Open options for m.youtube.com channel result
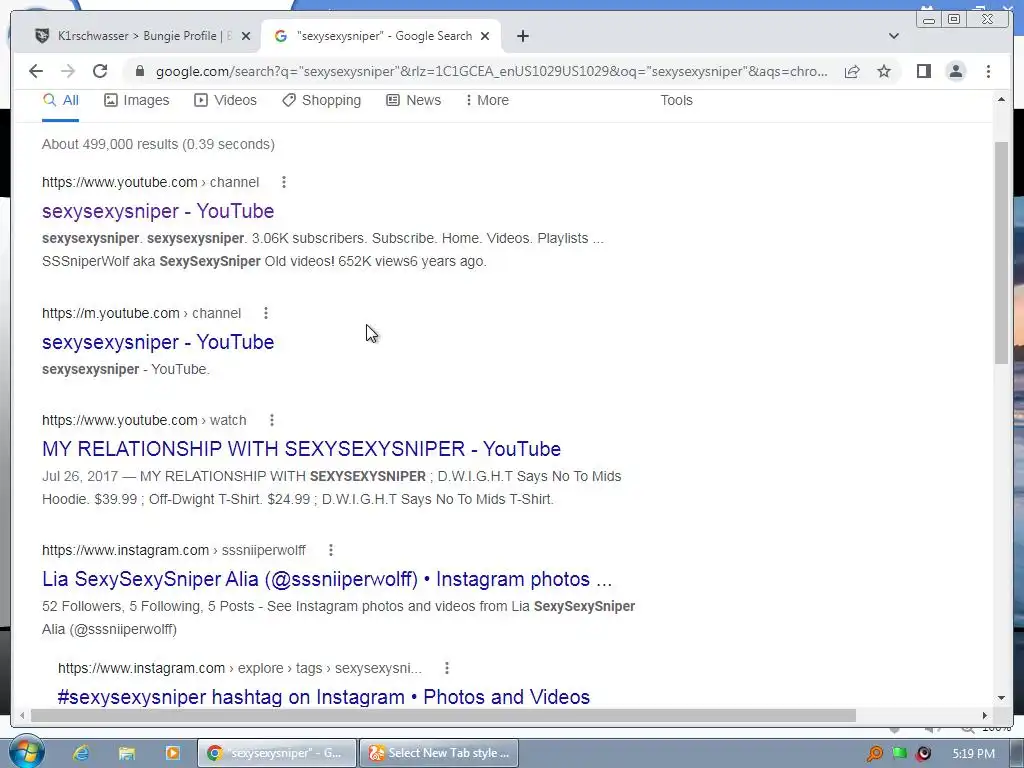This screenshot has height=768, width=1024. pyautogui.click(x=266, y=313)
